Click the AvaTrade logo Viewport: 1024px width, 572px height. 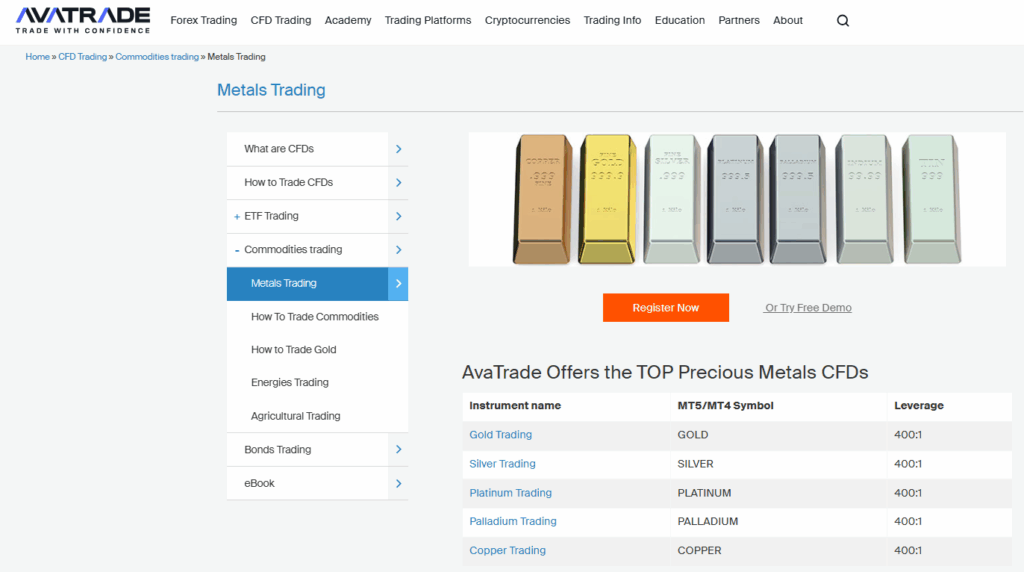point(83,20)
